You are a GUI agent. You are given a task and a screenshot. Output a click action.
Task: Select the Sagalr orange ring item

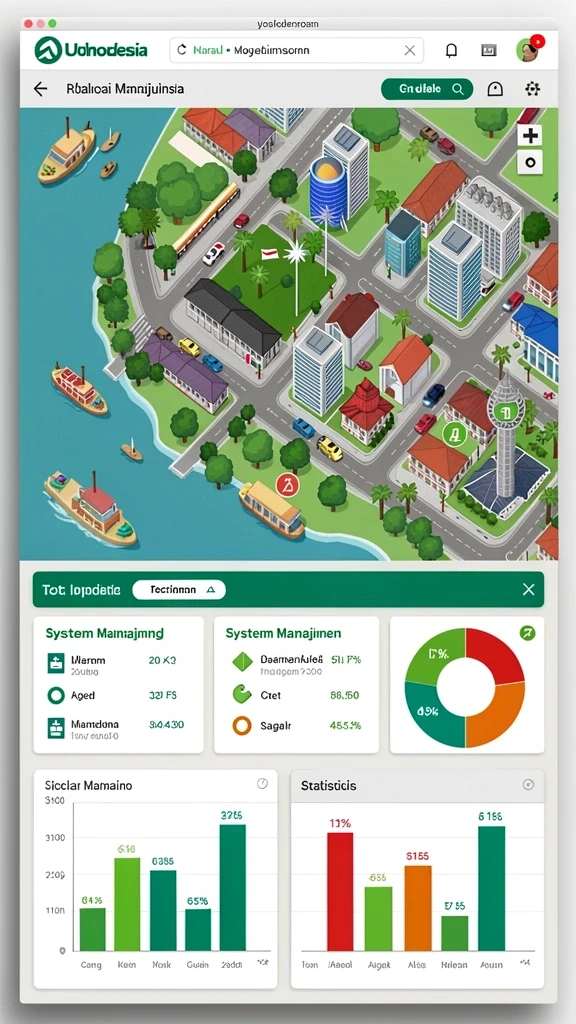click(x=242, y=726)
